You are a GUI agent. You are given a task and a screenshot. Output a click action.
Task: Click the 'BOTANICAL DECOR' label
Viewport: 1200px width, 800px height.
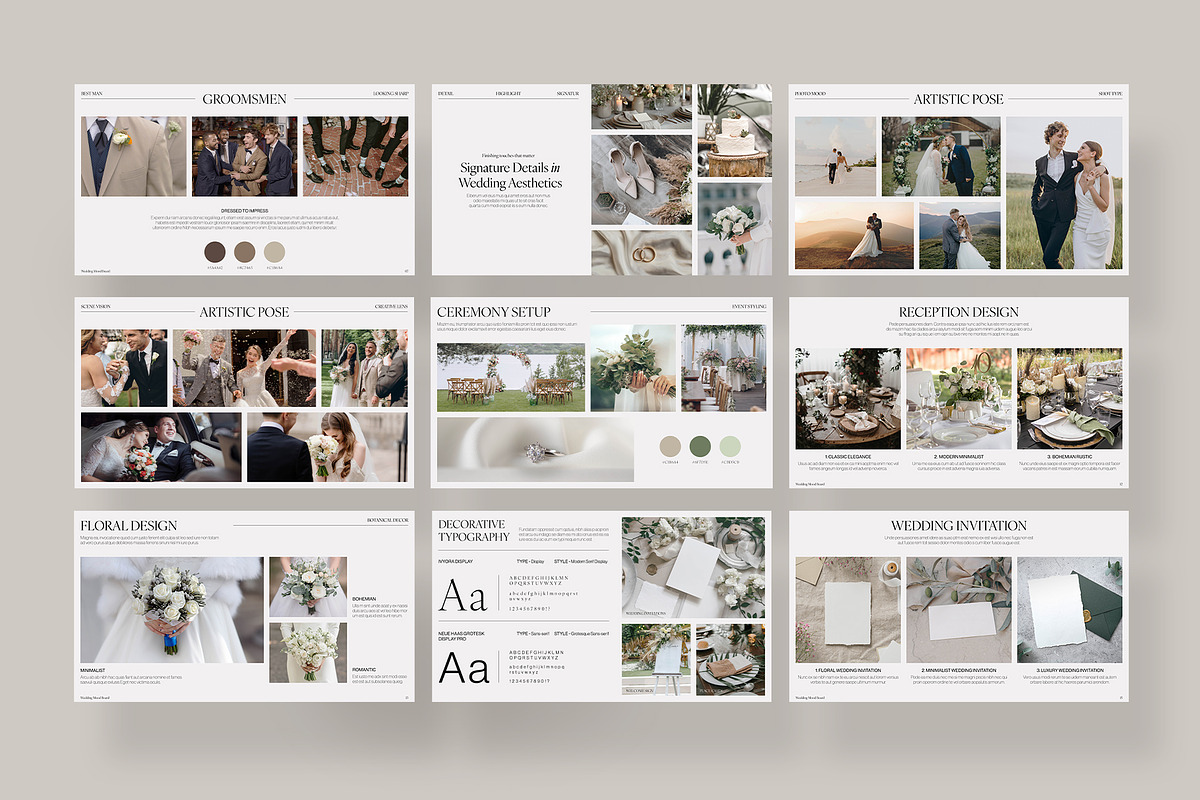click(x=387, y=520)
